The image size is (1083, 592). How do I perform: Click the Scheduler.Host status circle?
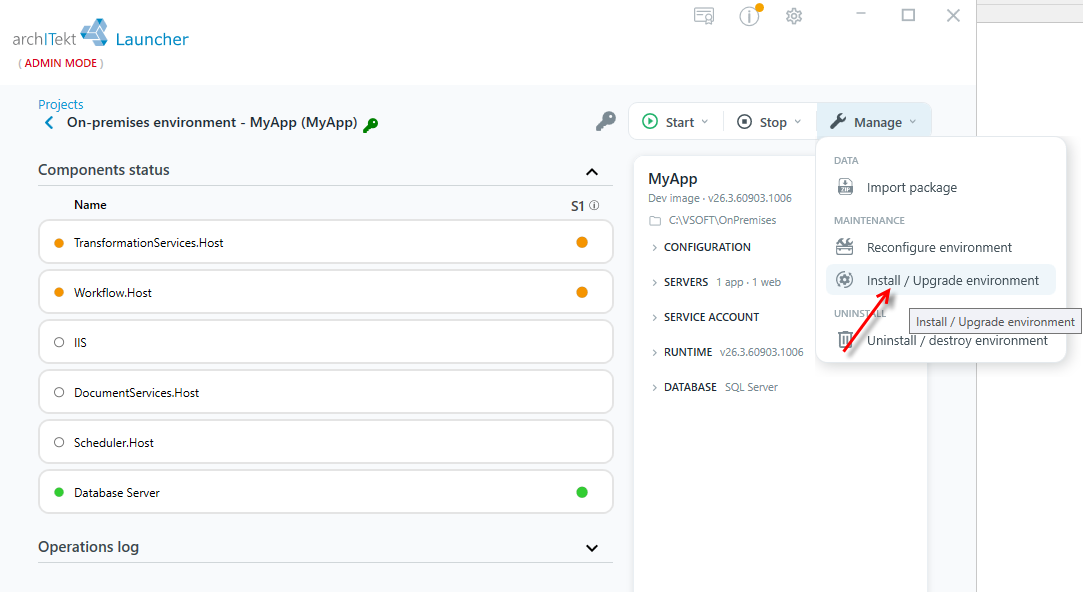tap(59, 442)
